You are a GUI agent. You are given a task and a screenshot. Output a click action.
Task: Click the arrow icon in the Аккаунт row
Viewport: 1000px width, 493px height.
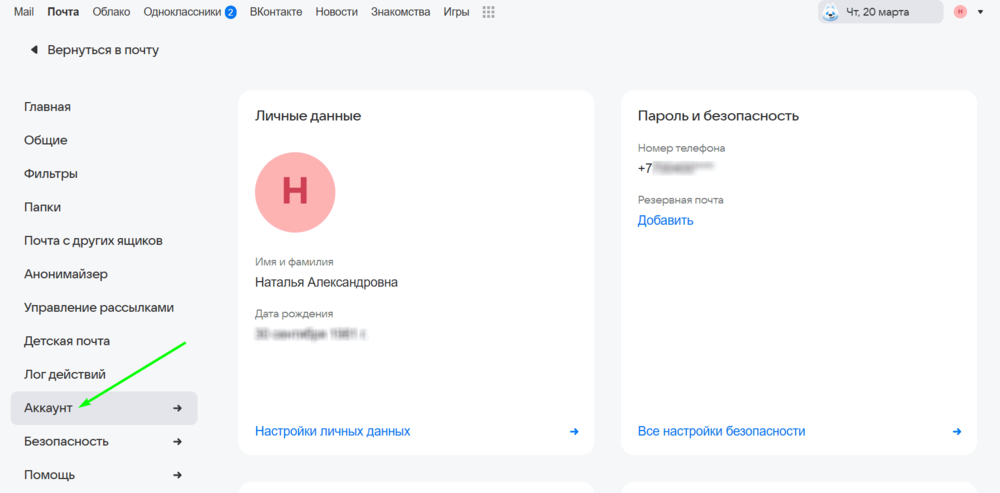point(178,408)
